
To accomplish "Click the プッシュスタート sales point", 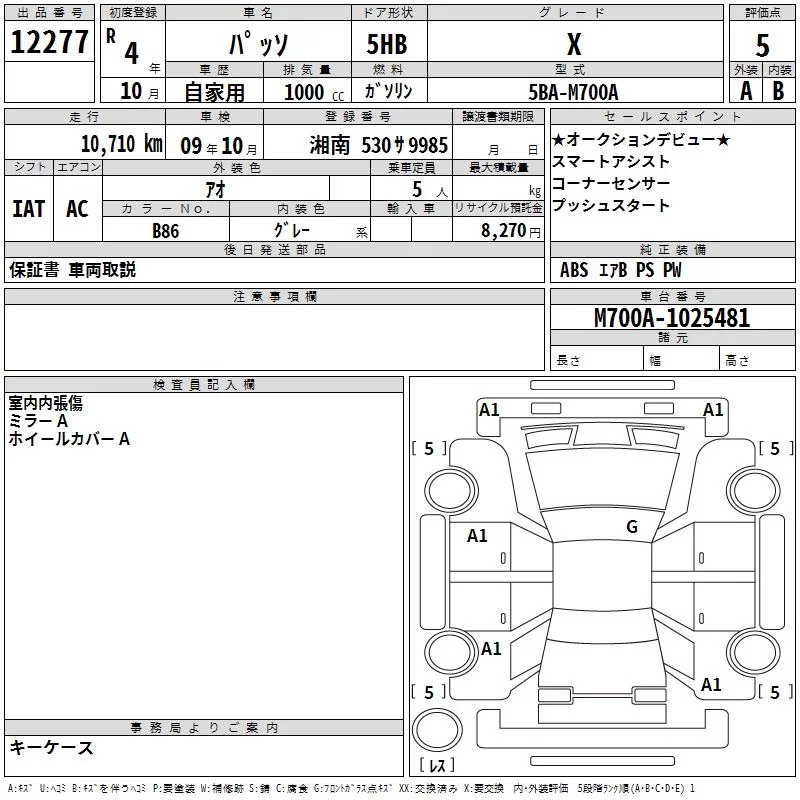I will tap(611, 205).
